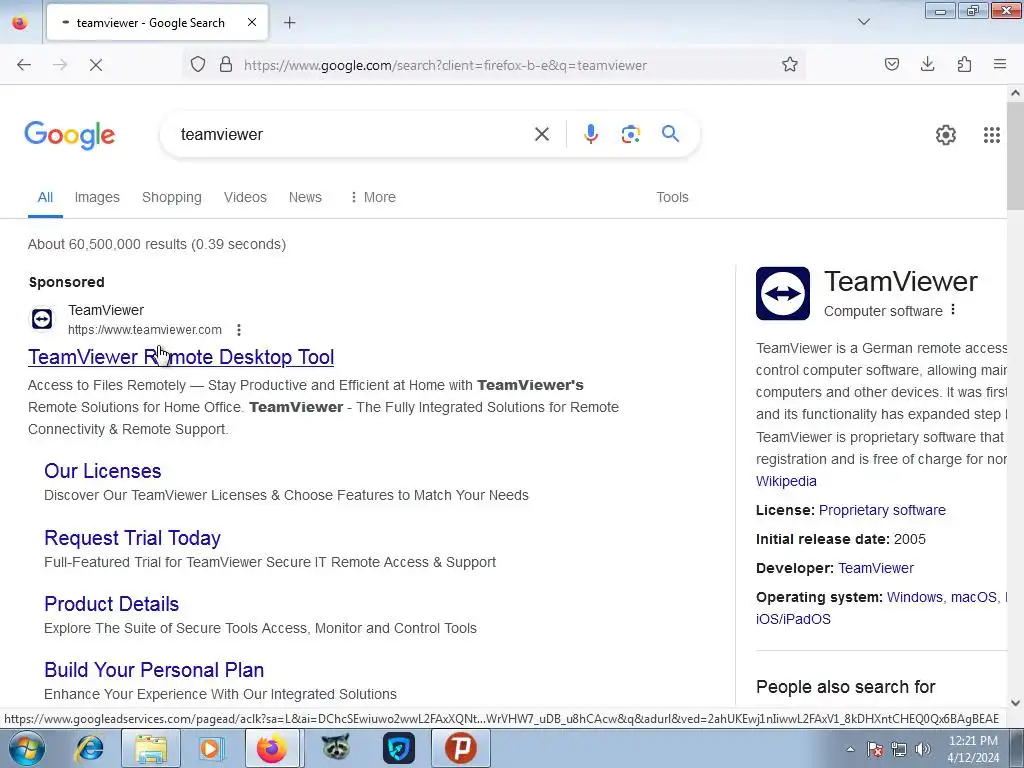Viewport: 1024px width, 768px height.
Task: Close the teamviewer Google Search tab
Action: 252,22
